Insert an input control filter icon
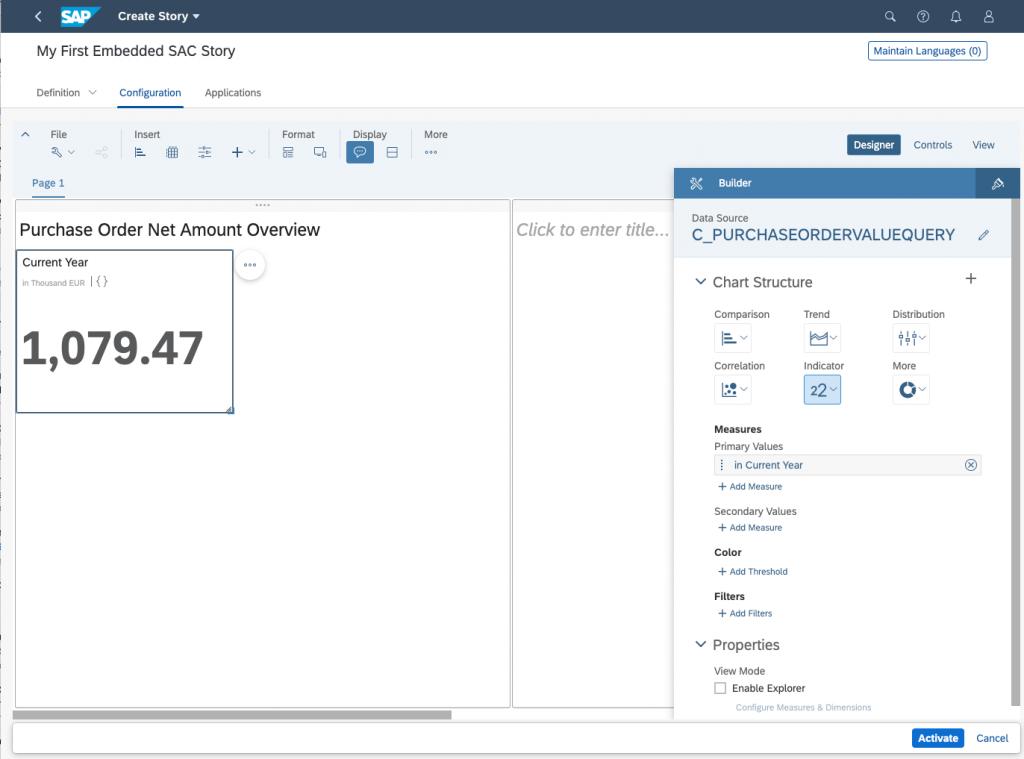1024x759 pixels. (x=204, y=152)
